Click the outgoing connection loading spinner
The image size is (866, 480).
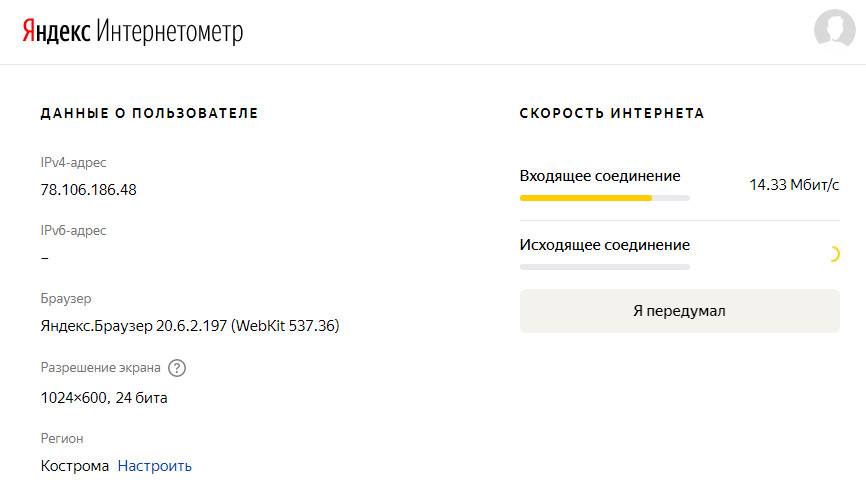click(832, 254)
